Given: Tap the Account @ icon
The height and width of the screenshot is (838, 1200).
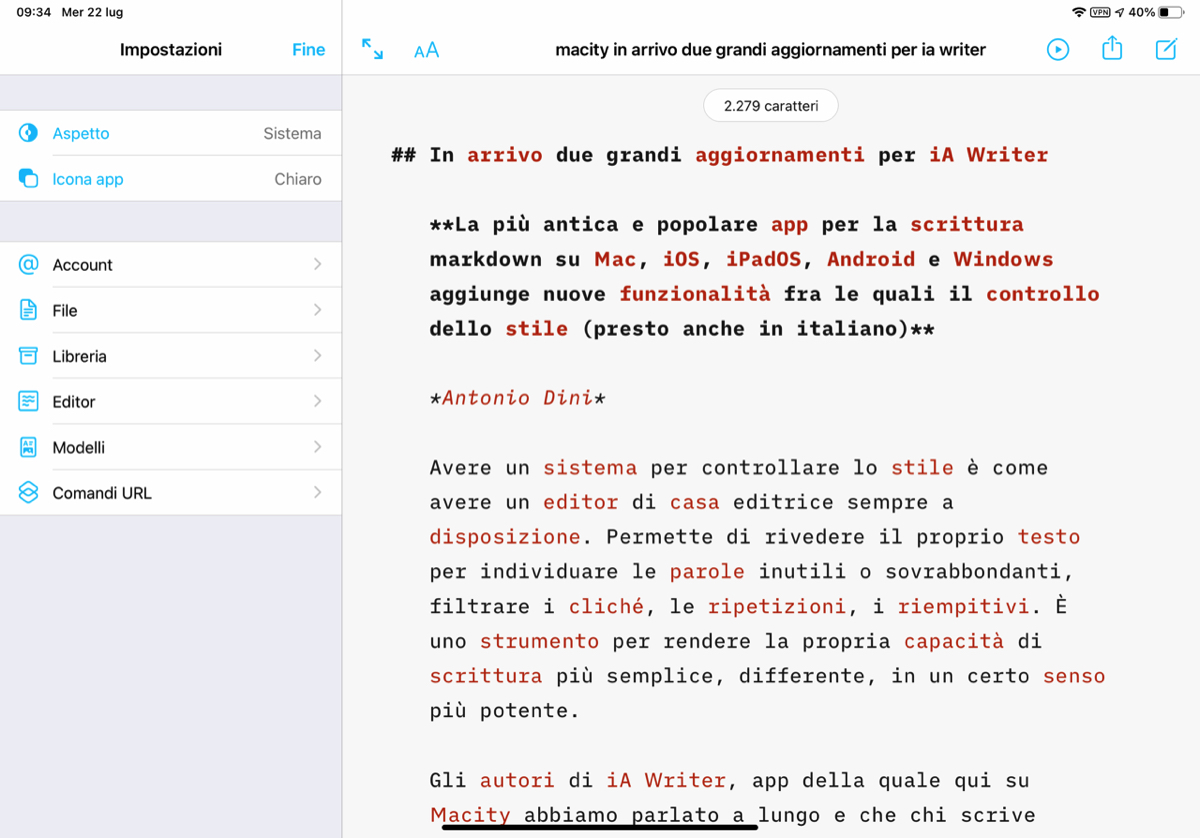Looking at the screenshot, I should coord(28,265).
